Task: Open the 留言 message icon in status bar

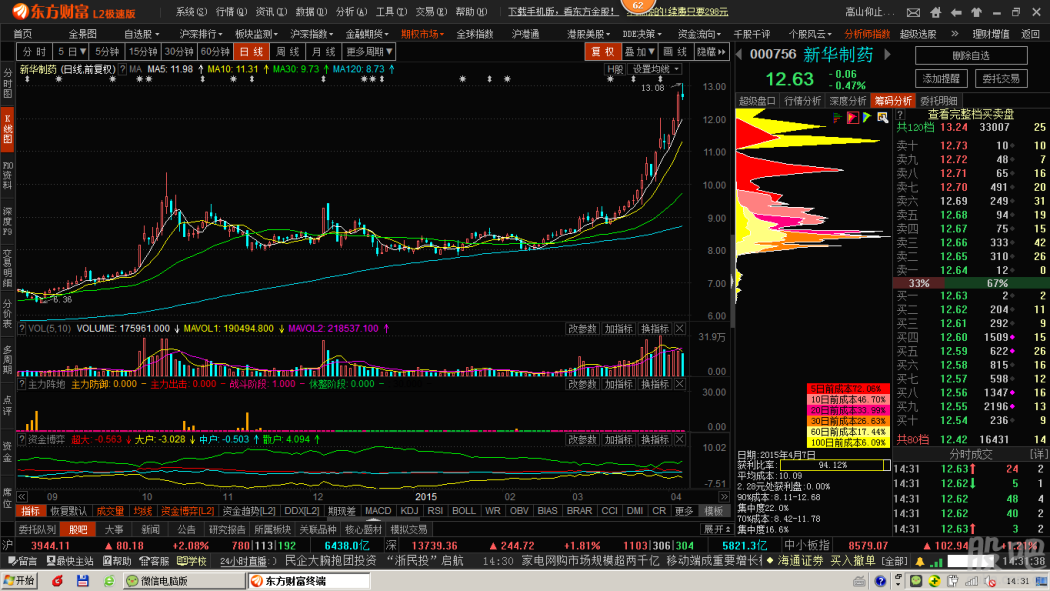Action: (x=22, y=561)
